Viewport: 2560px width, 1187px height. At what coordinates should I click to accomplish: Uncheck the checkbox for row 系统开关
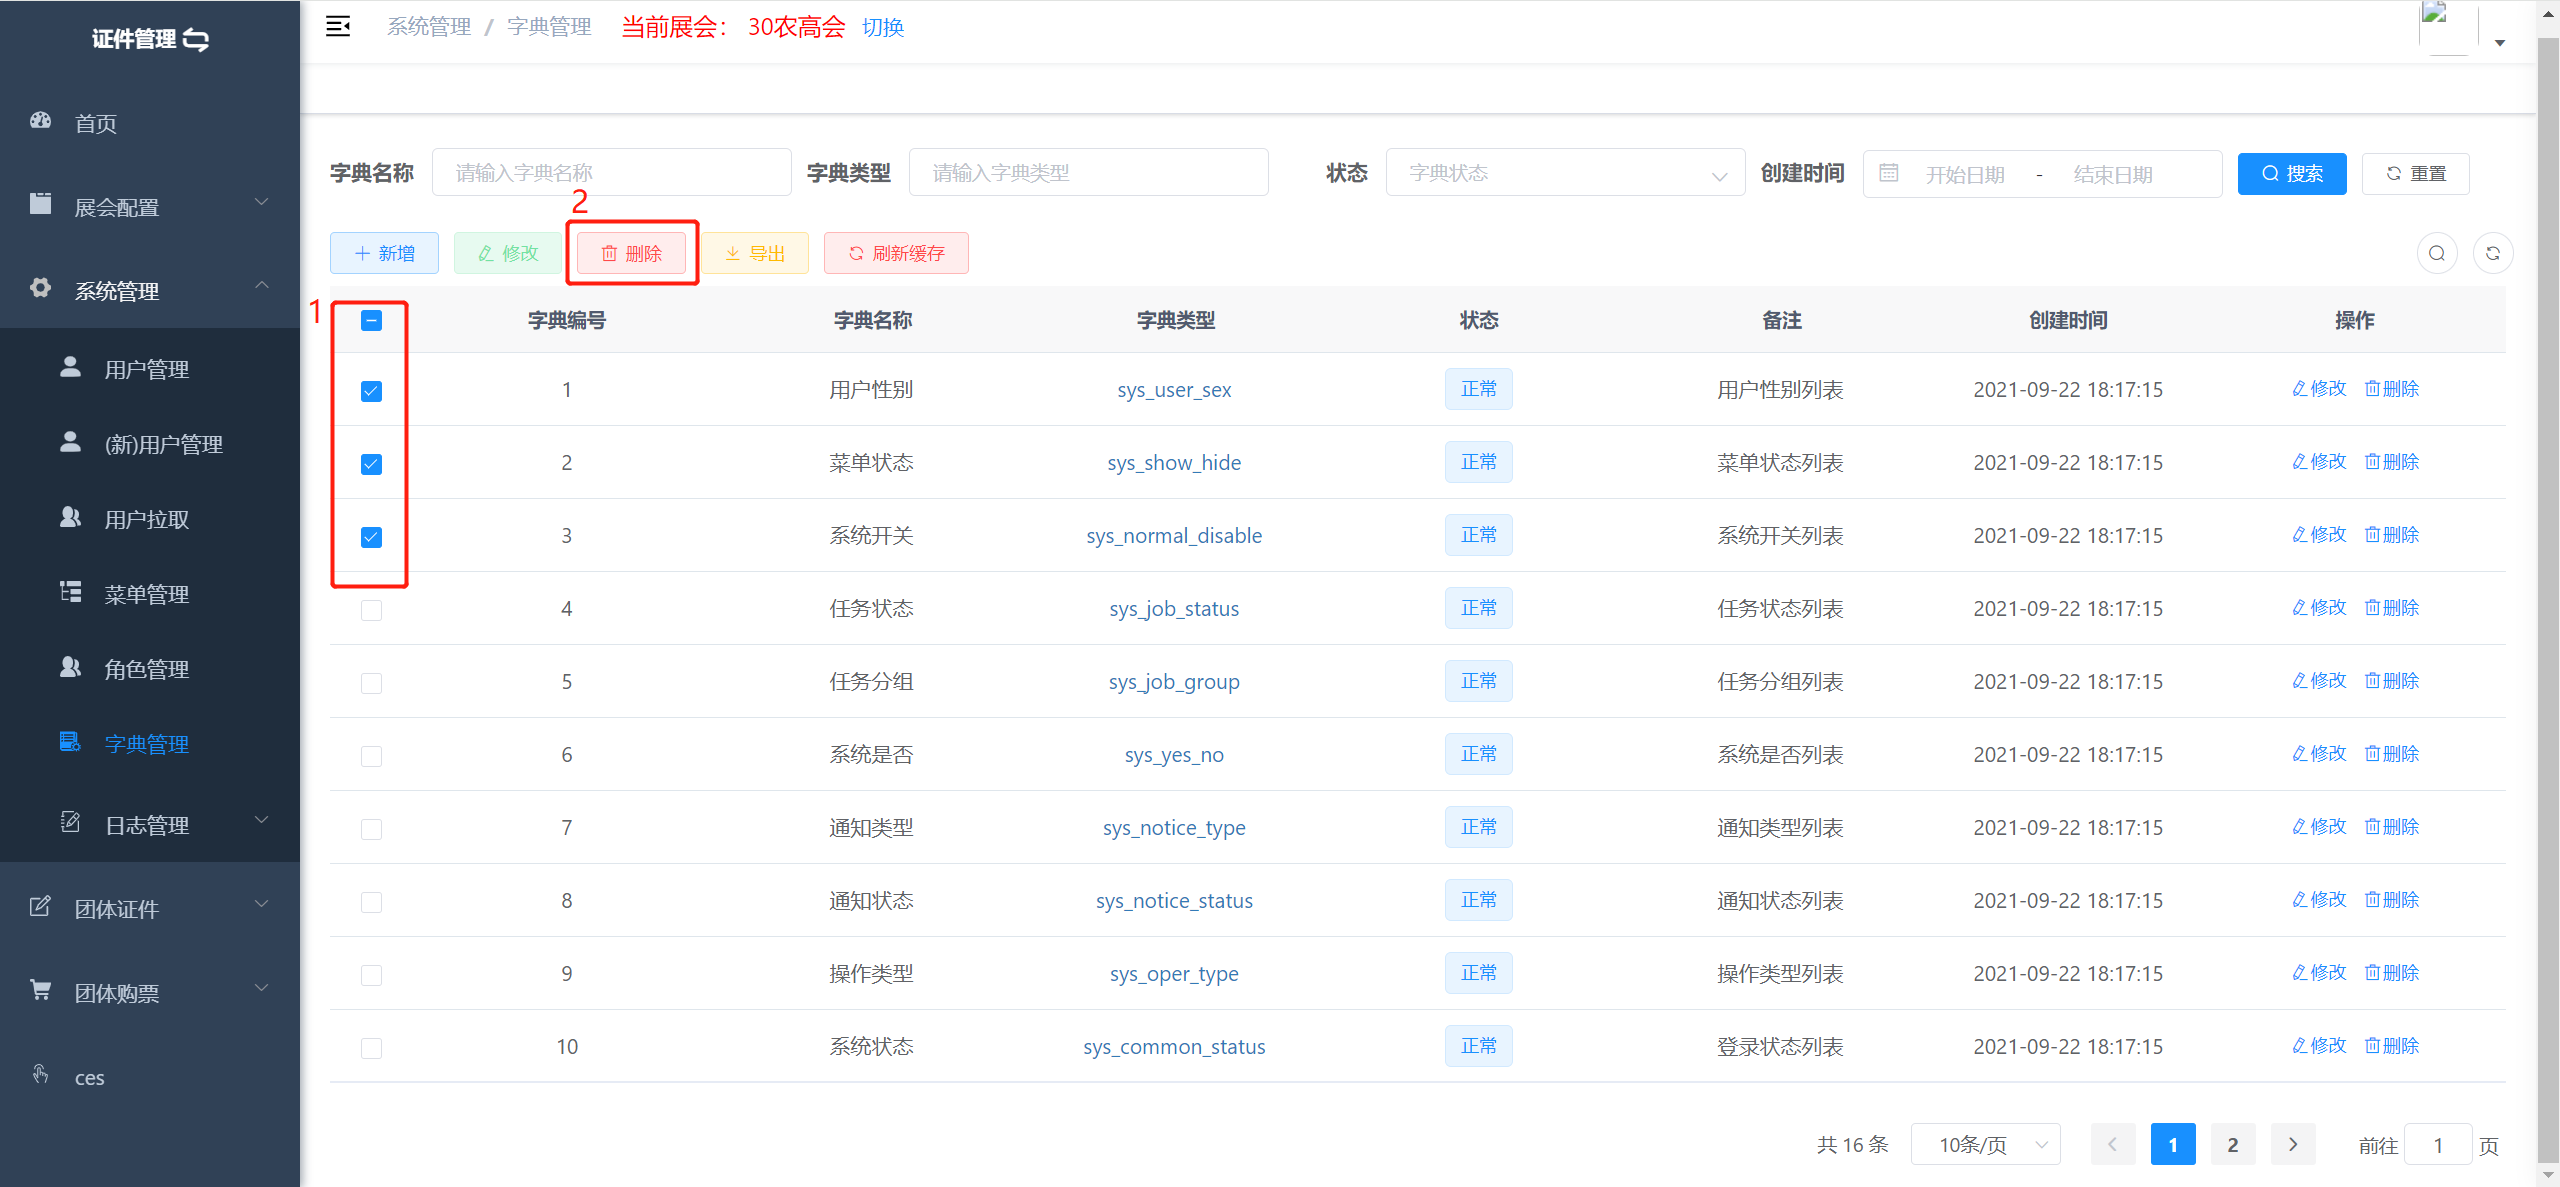point(371,537)
